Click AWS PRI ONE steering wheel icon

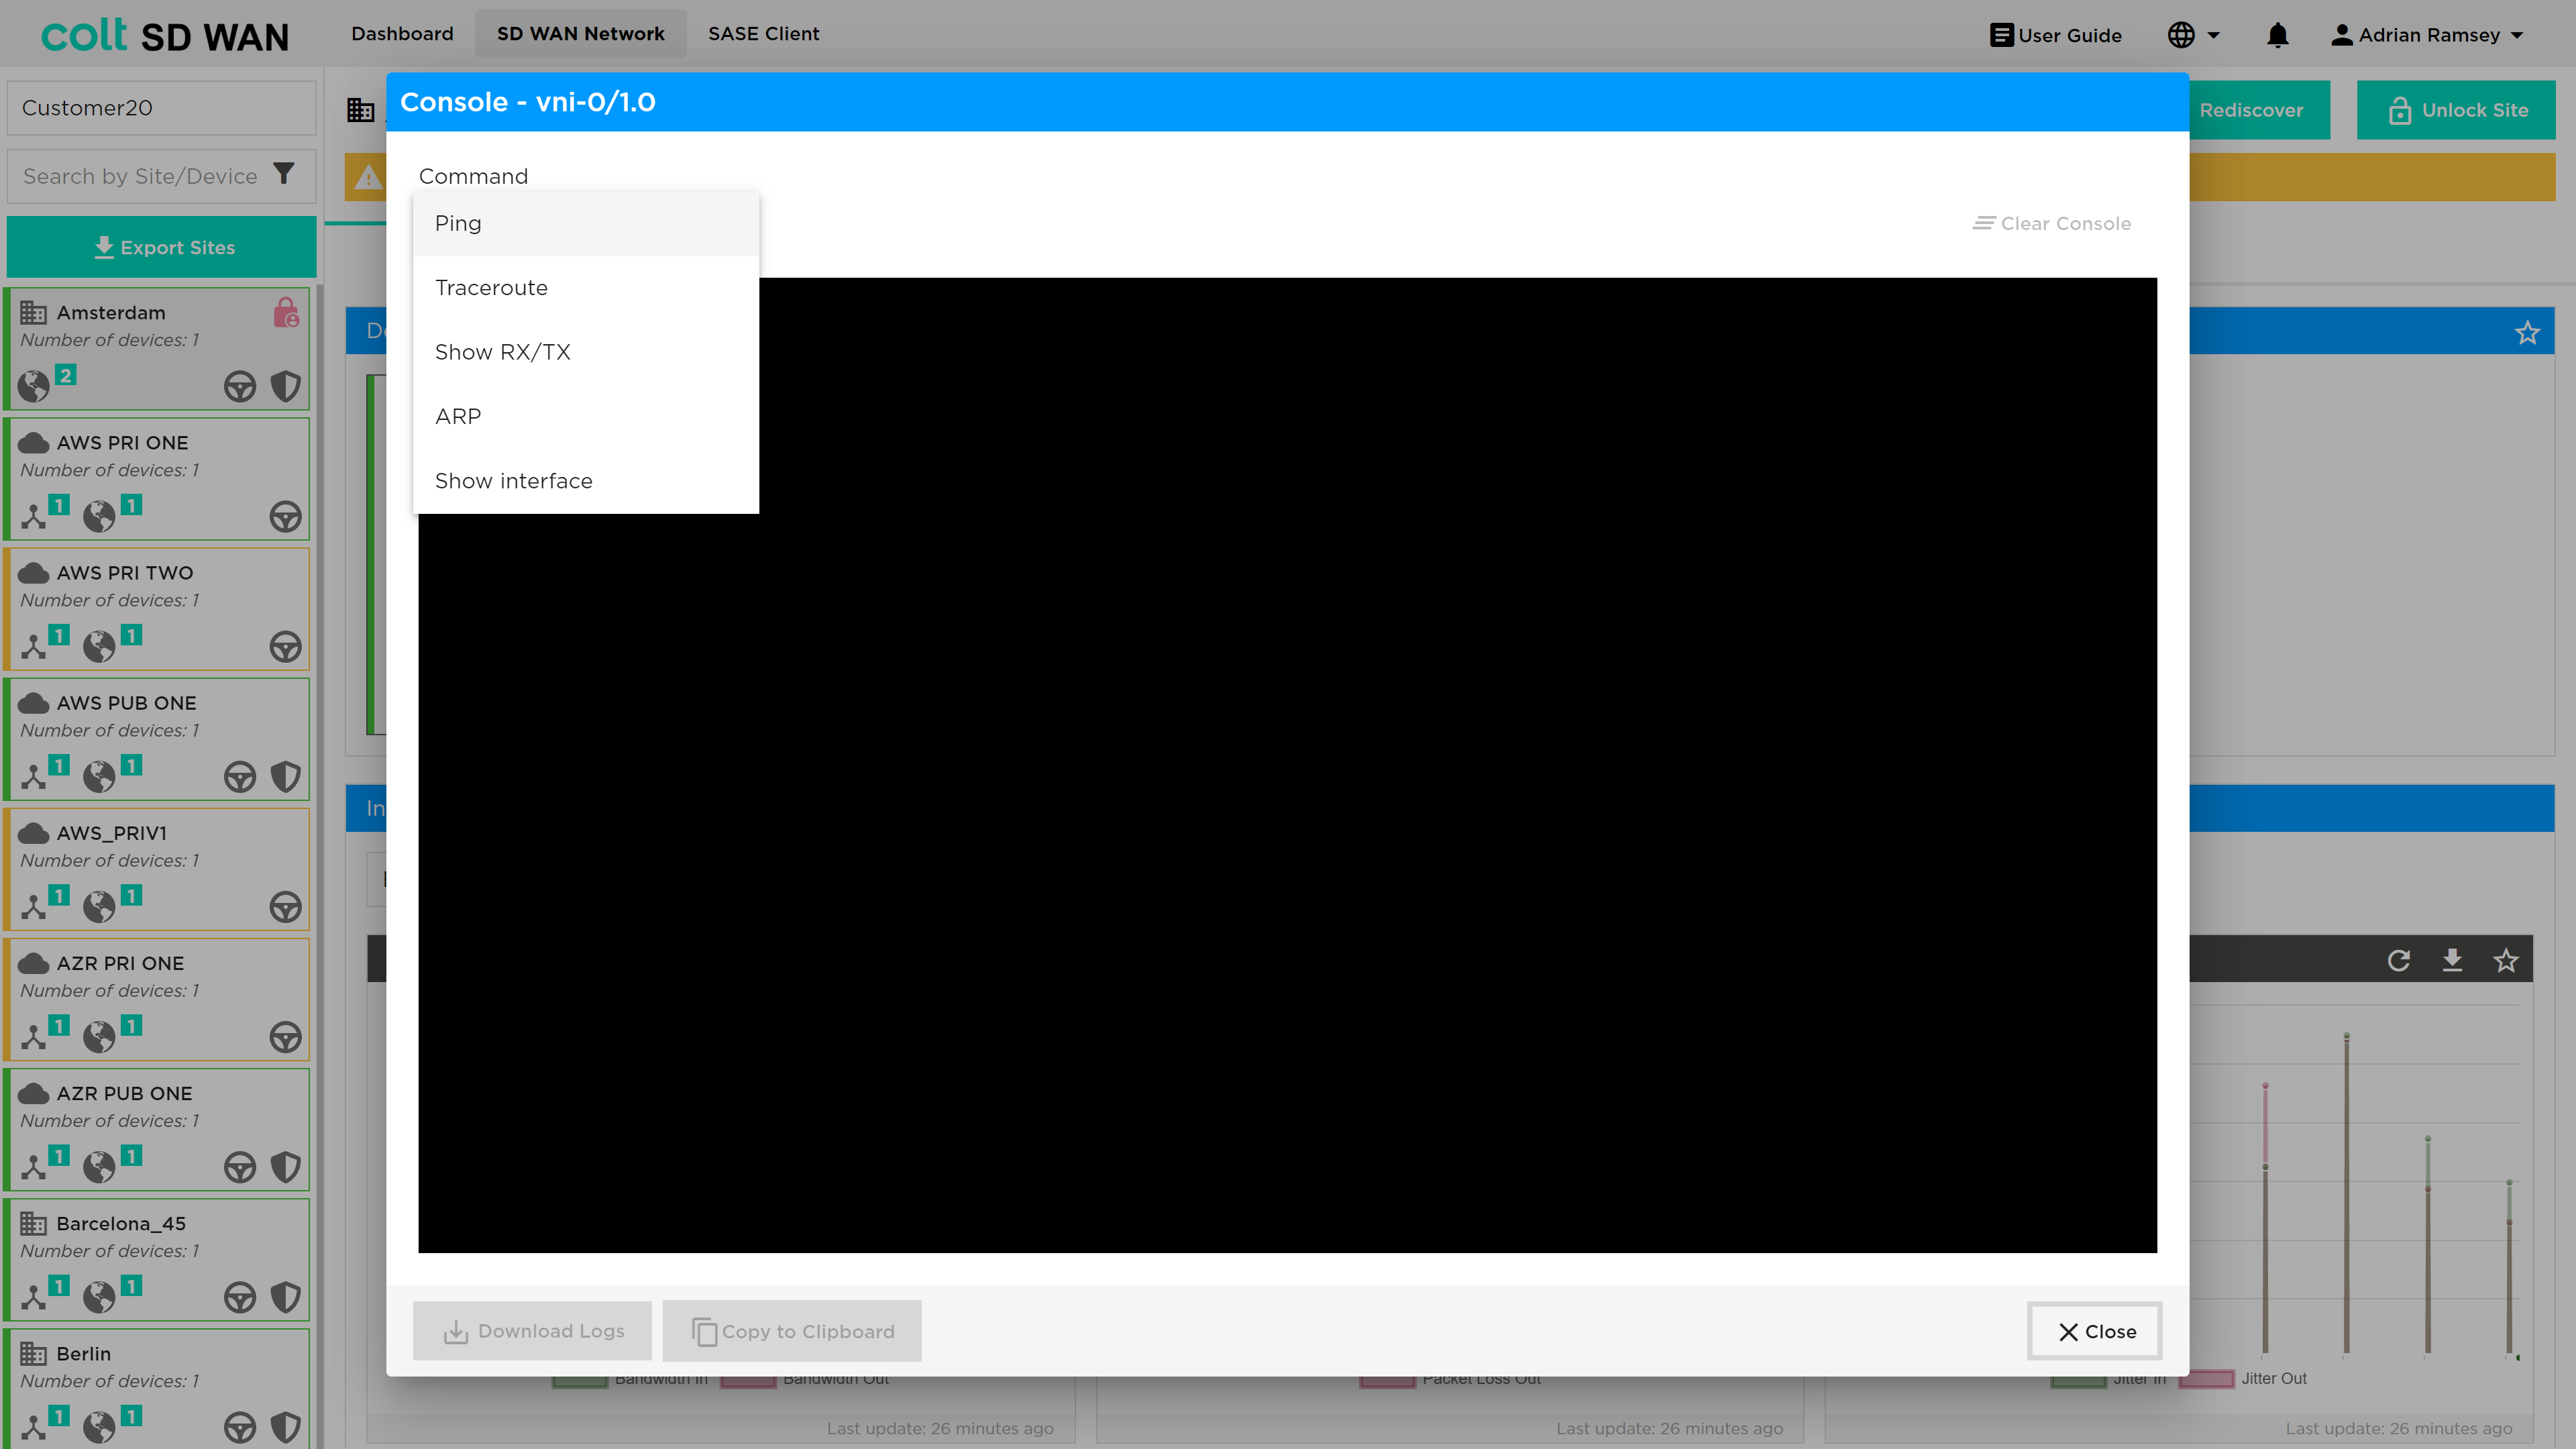[x=286, y=516]
